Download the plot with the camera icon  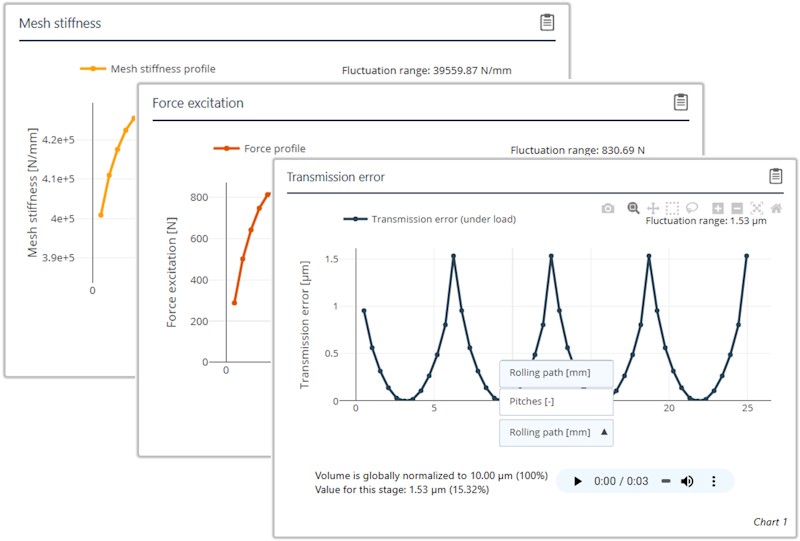click(608, 208)
